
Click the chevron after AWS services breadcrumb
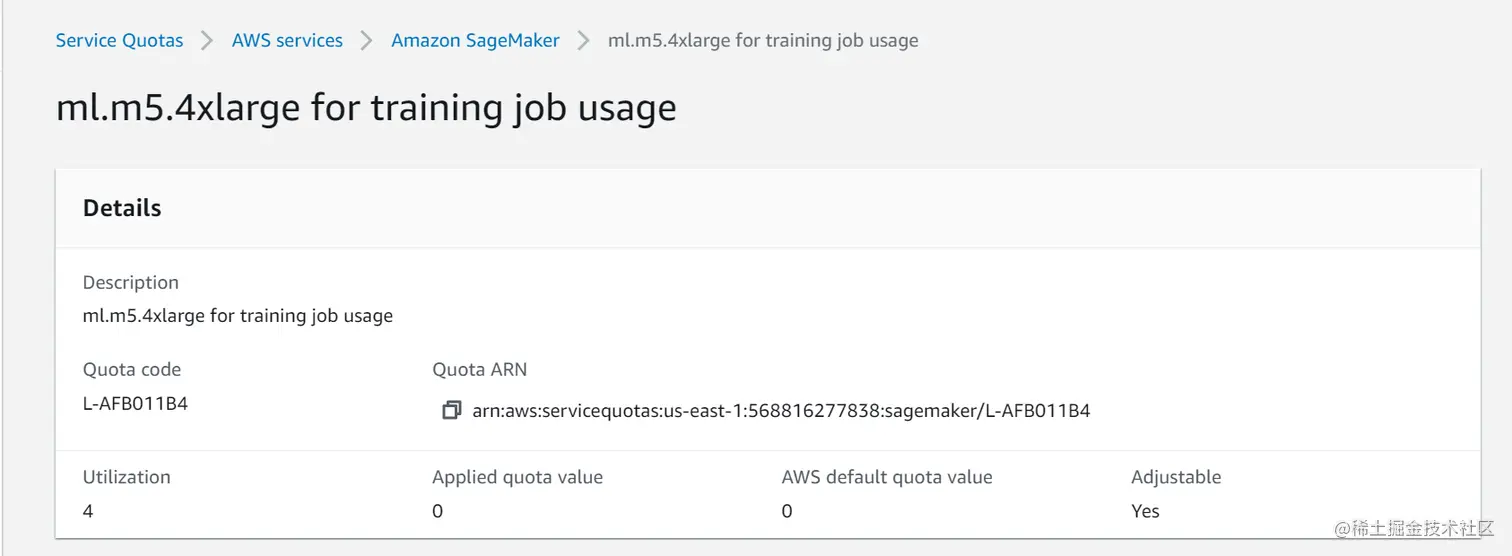[x=367, y=41]
